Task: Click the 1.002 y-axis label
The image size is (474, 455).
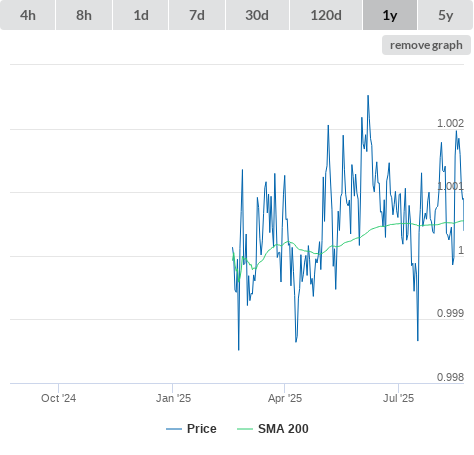Action: (450, 123)
